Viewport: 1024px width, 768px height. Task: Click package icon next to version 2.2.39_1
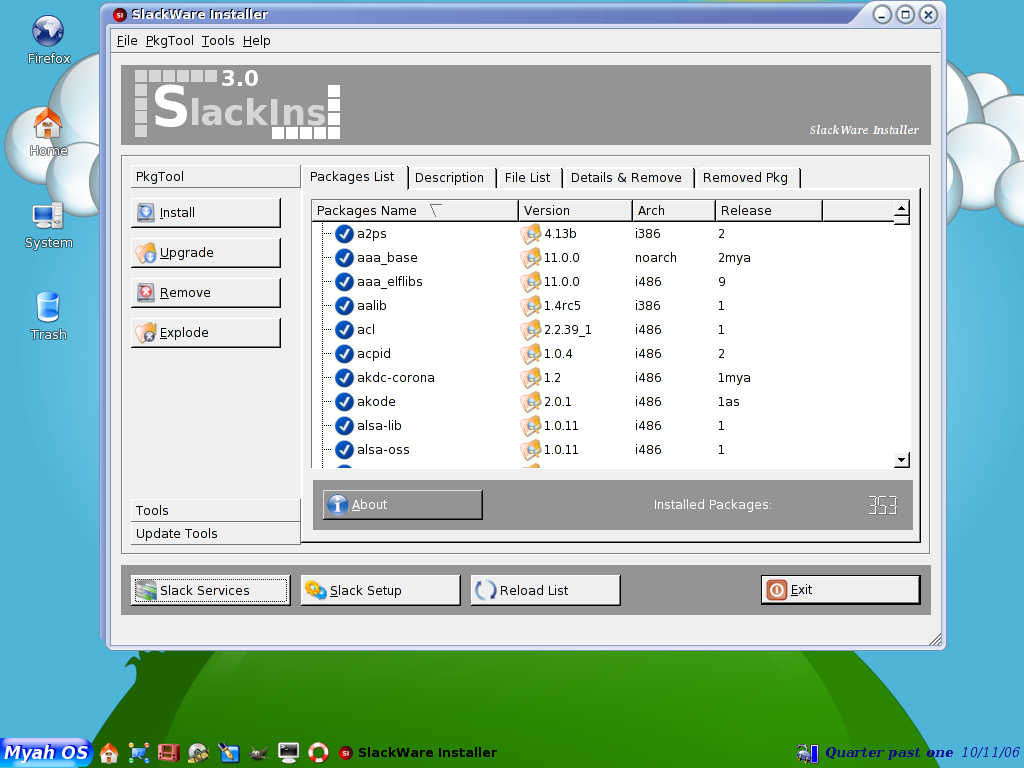tap(531, 330)
